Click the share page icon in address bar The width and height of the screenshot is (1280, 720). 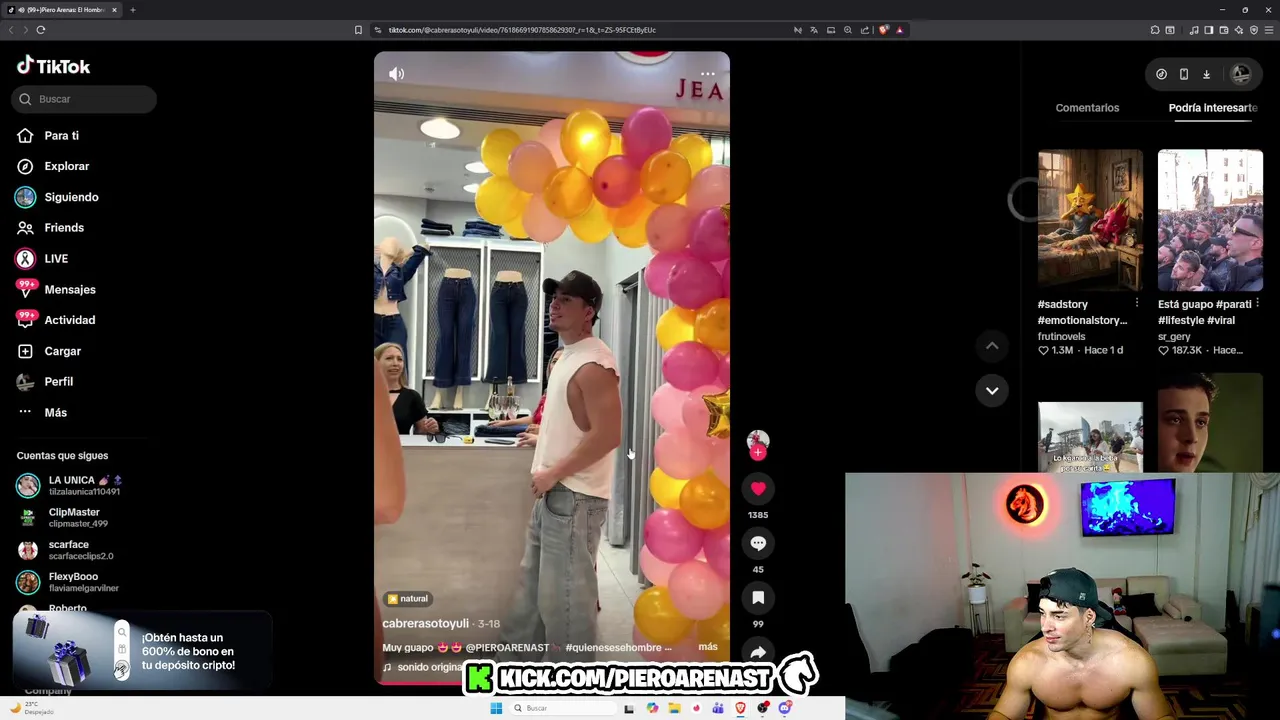(x=865, y=30)
